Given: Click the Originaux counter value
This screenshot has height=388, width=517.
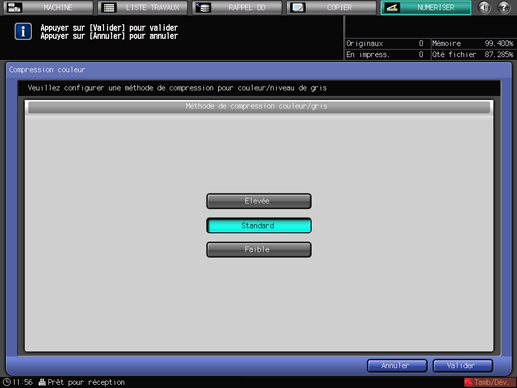Looking at the screenshot, I should pyautogui.click(x=421, y=43).
